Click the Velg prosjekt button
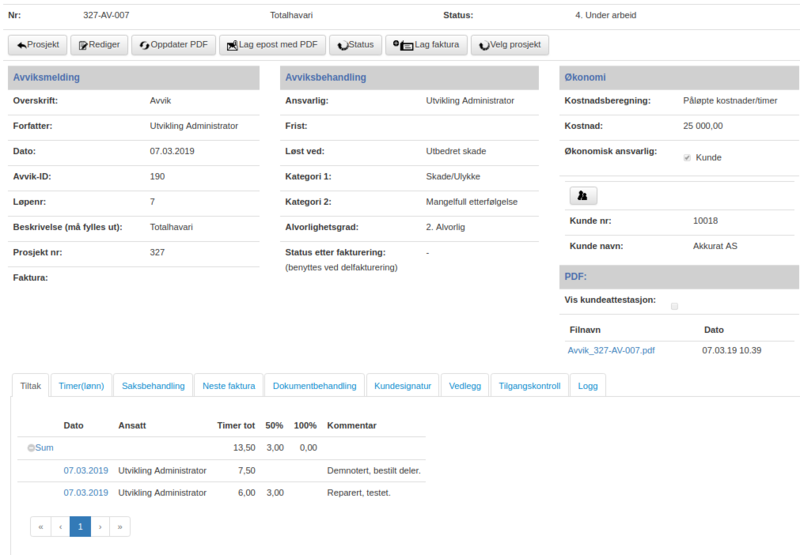Screen dimensions: 800x555 tap(509, 45)
